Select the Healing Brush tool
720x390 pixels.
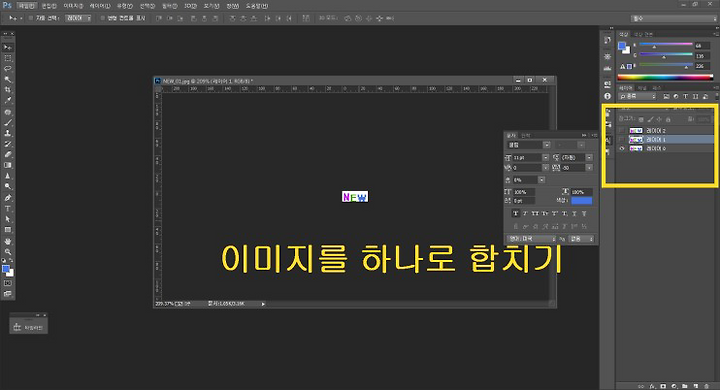tap(8, 112)
